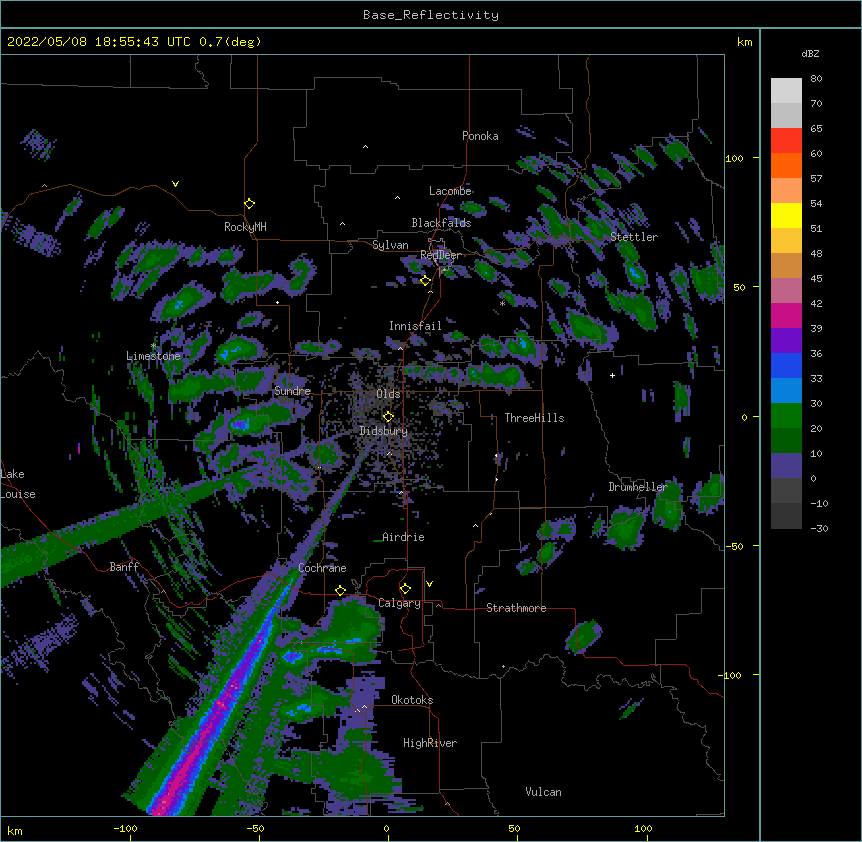The image size is (862, 842).
Task: Click the Cochrane label
Action: (322, 568)
